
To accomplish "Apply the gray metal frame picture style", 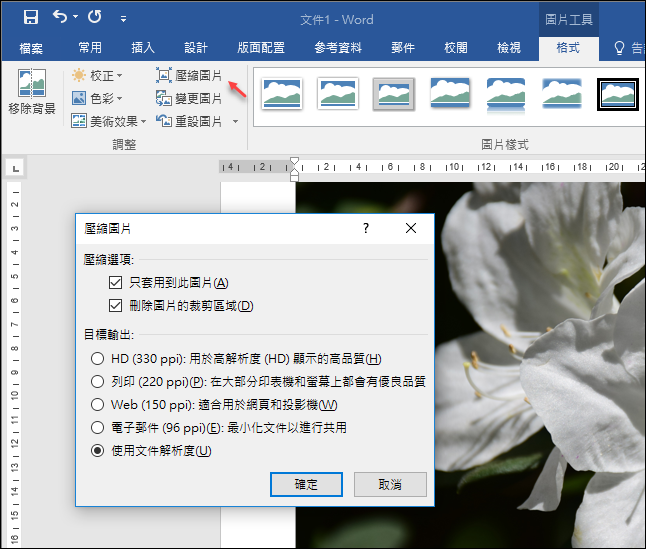I will point(394,94).
